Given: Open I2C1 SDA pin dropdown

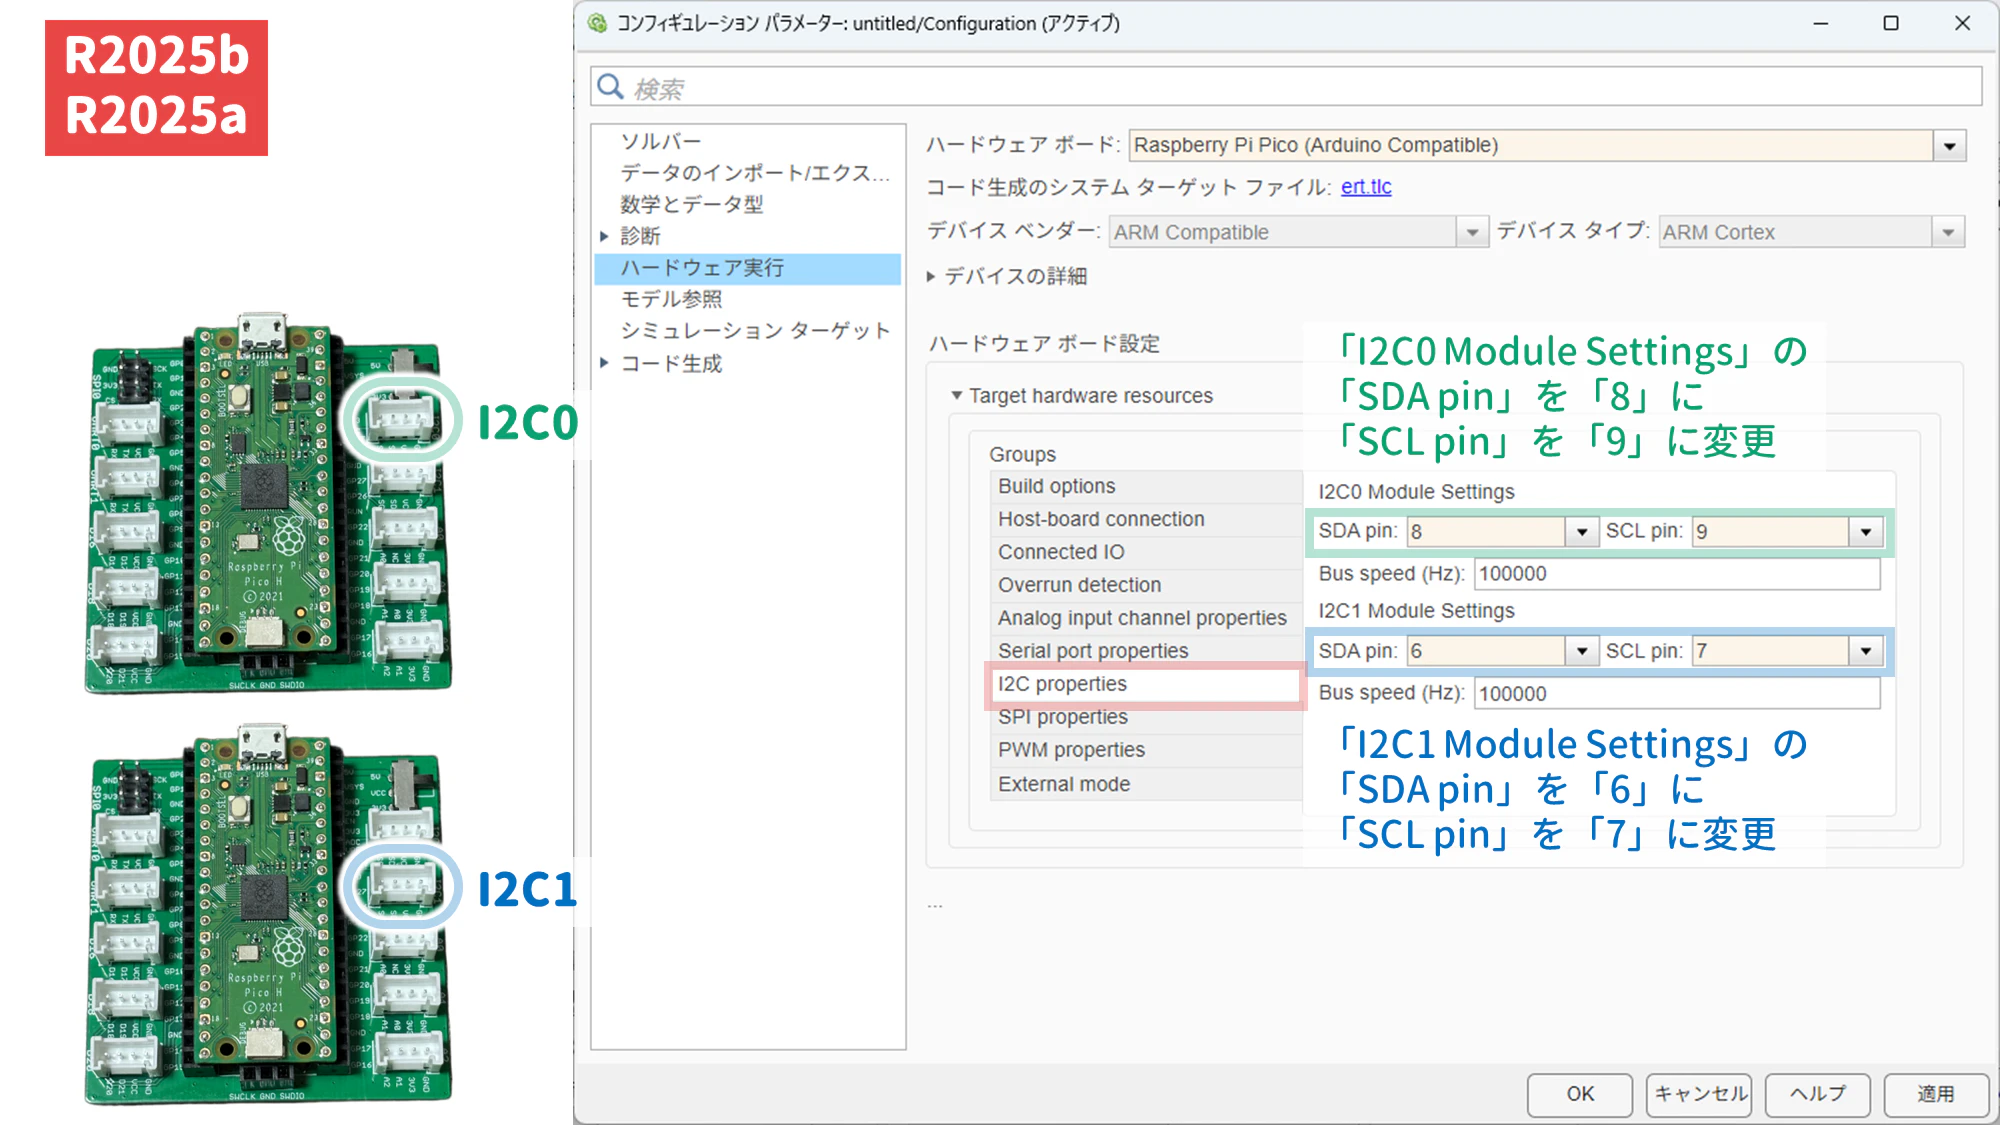Looking at the screenshot, I should [1581, 651].
